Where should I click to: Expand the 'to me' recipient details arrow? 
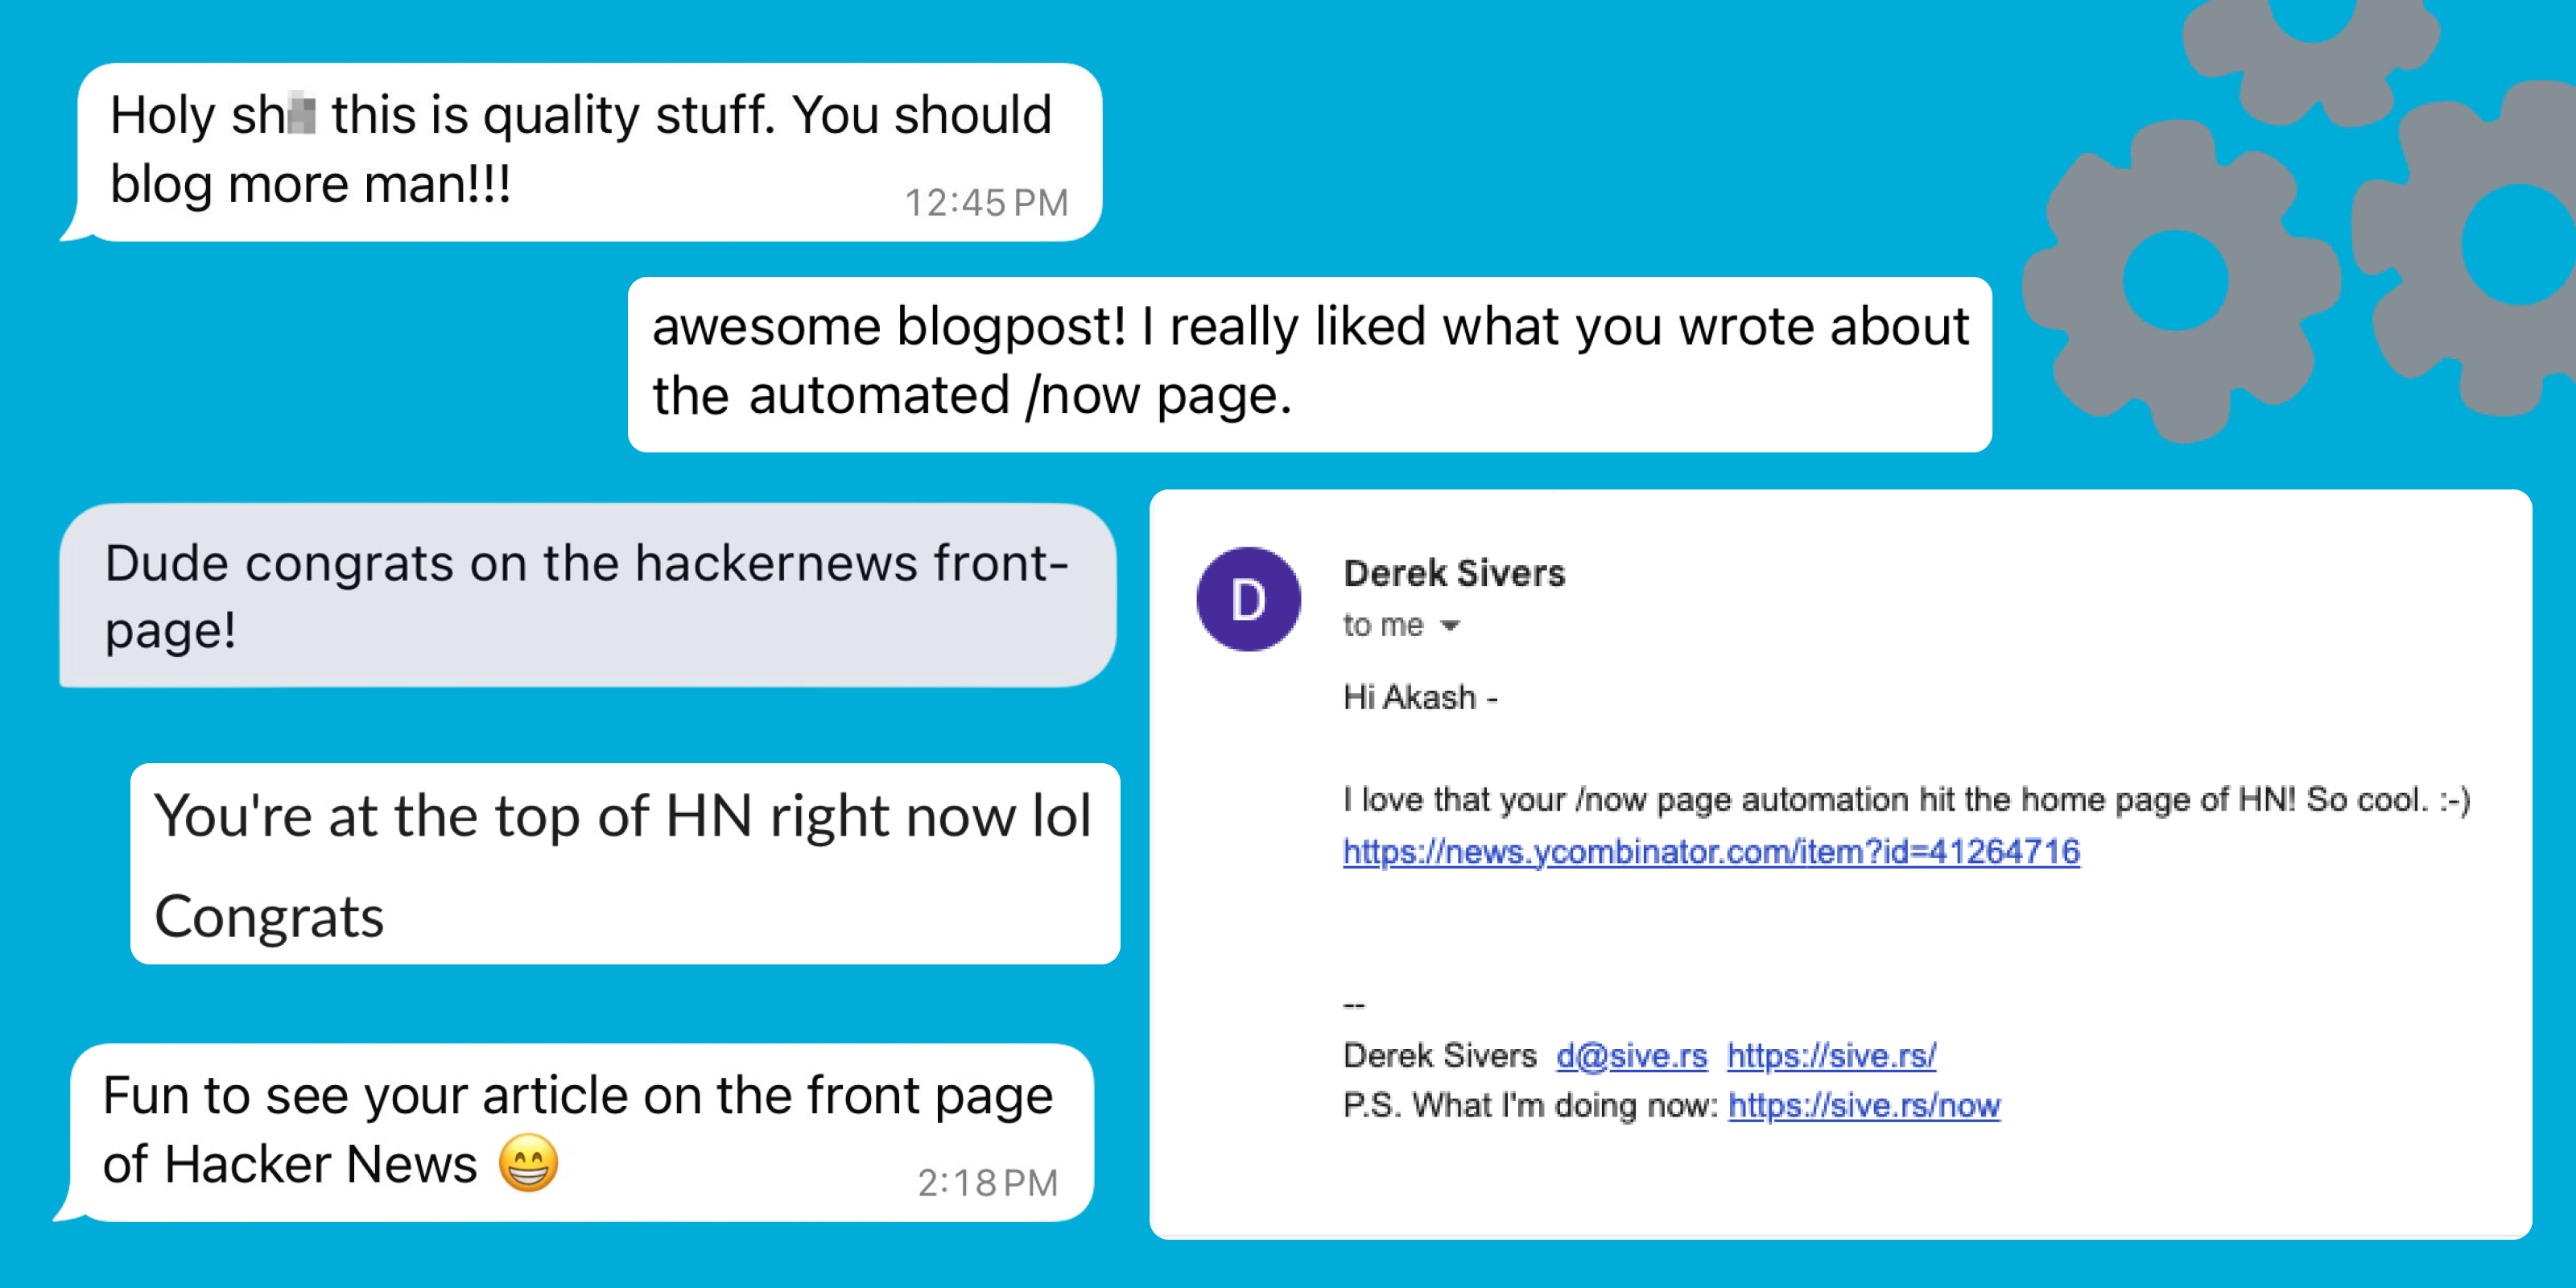click(x=1450, y=626)
